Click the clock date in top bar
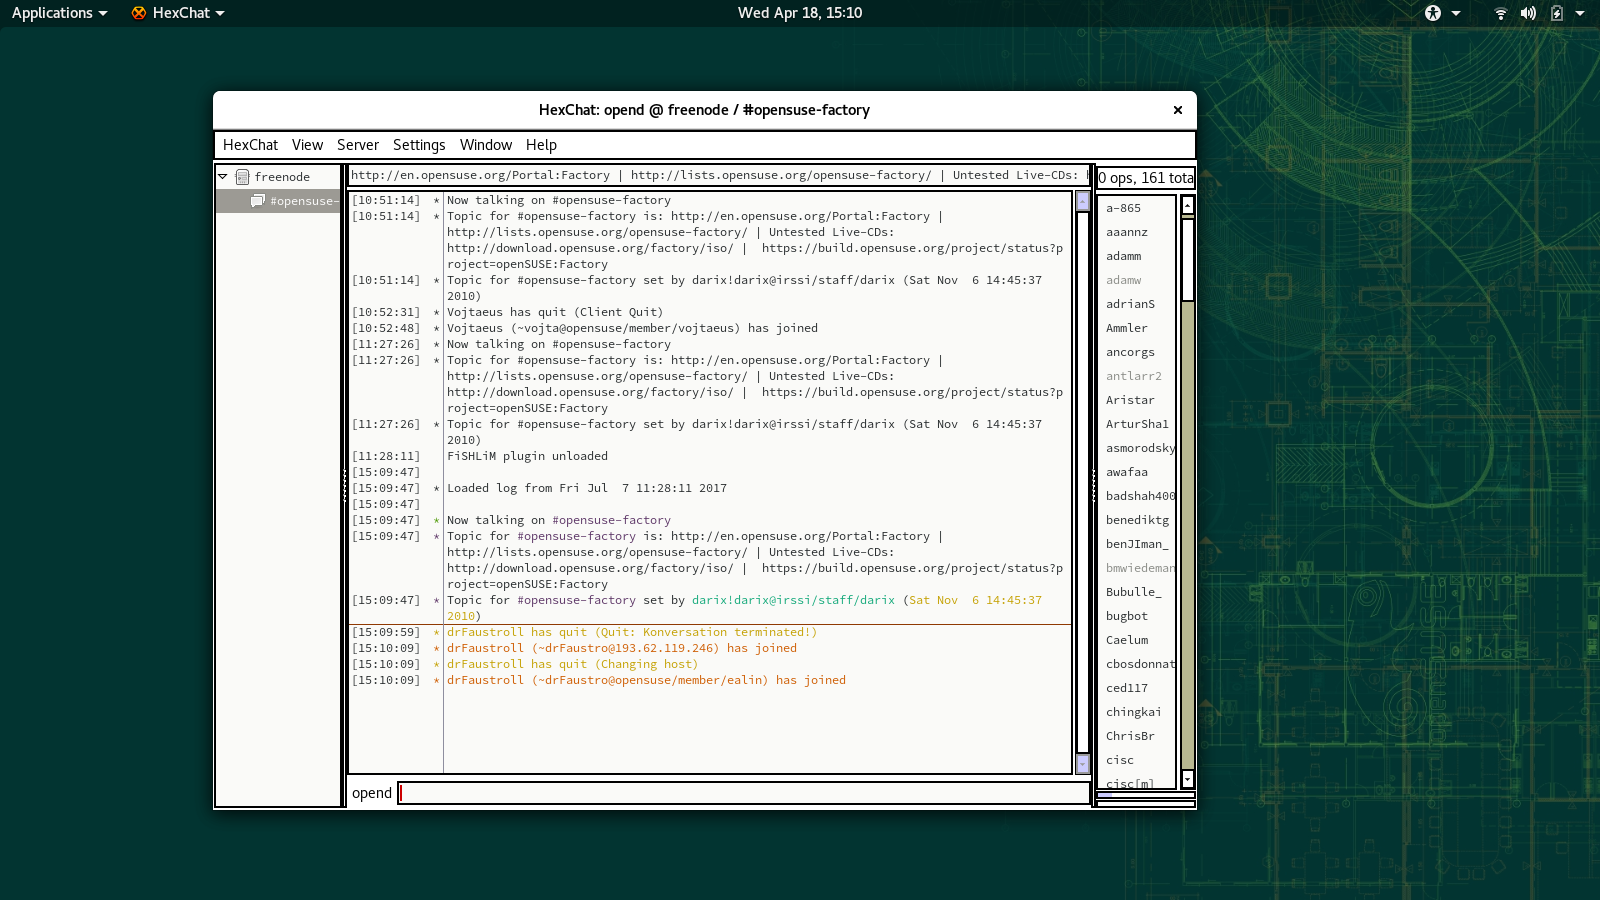 click(x=799, y=13)
